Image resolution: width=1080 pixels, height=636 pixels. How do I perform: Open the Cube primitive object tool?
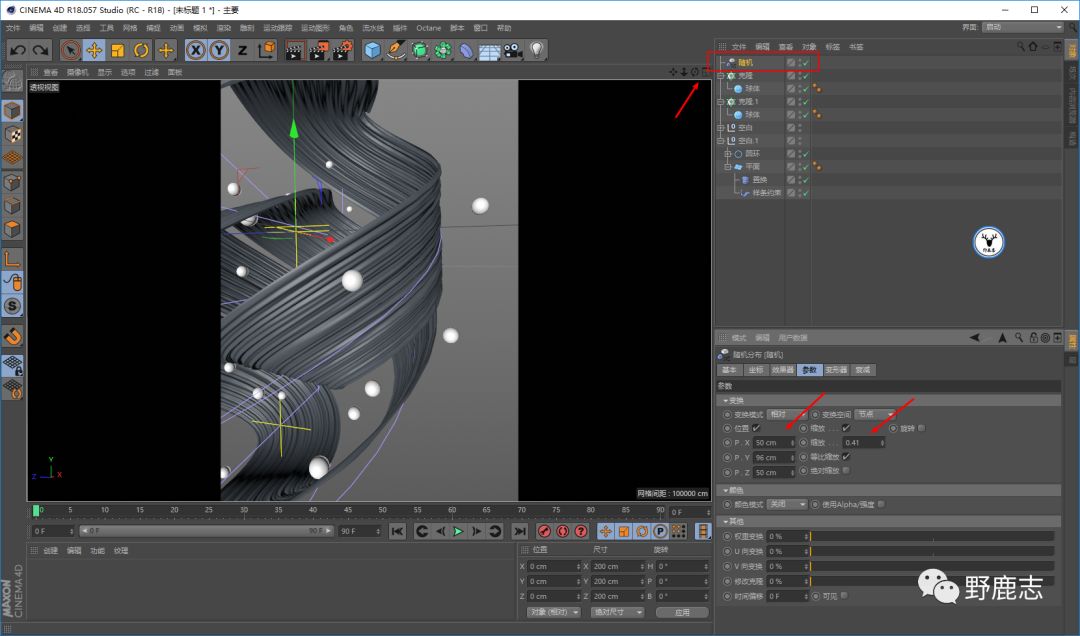coord(373,50)
